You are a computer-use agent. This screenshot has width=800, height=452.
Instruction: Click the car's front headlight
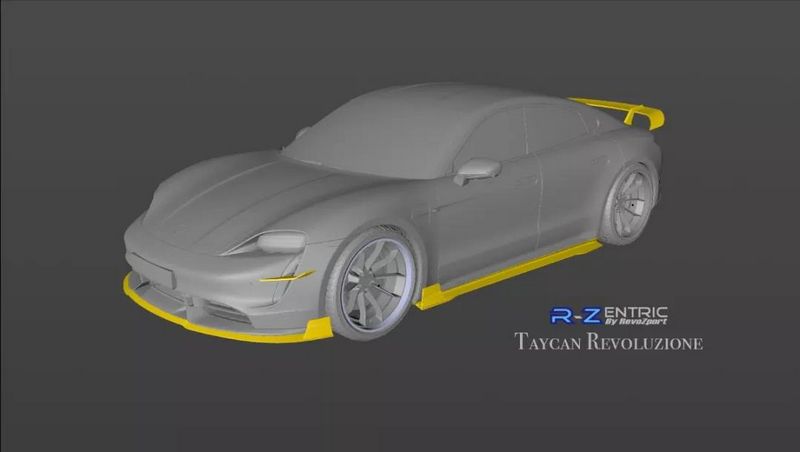(x=279, y=242)
